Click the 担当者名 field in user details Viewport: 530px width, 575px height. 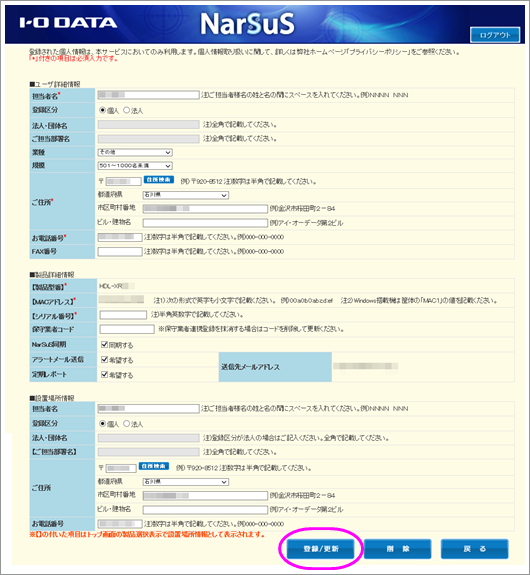[x=148, y=95]
